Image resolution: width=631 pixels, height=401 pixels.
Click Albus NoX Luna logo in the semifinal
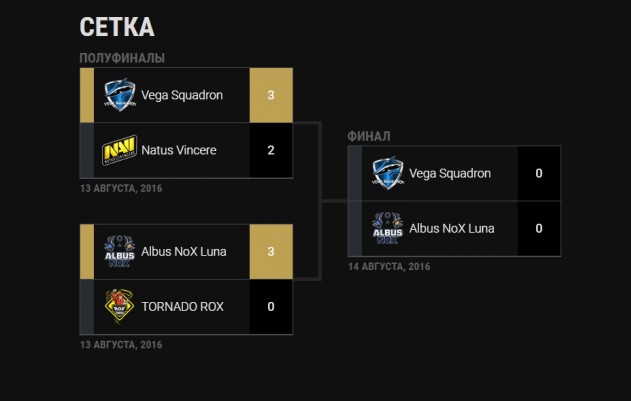120,251
